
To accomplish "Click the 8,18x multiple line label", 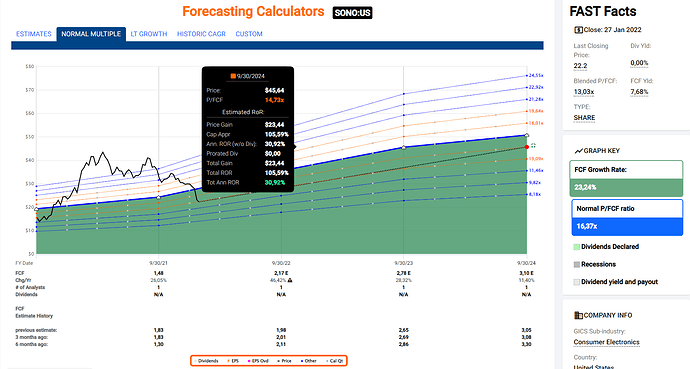I will click(x=535, y=194).
